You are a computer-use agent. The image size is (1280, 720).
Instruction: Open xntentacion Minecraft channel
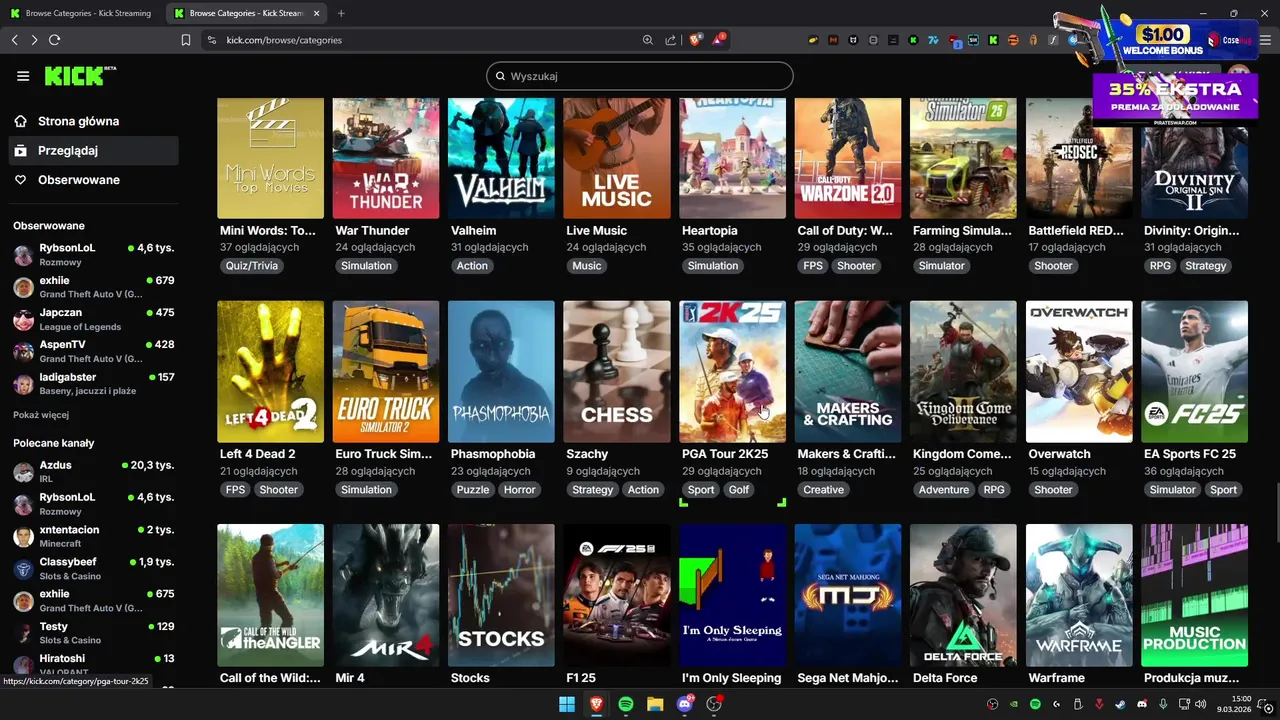pos(93,536)
